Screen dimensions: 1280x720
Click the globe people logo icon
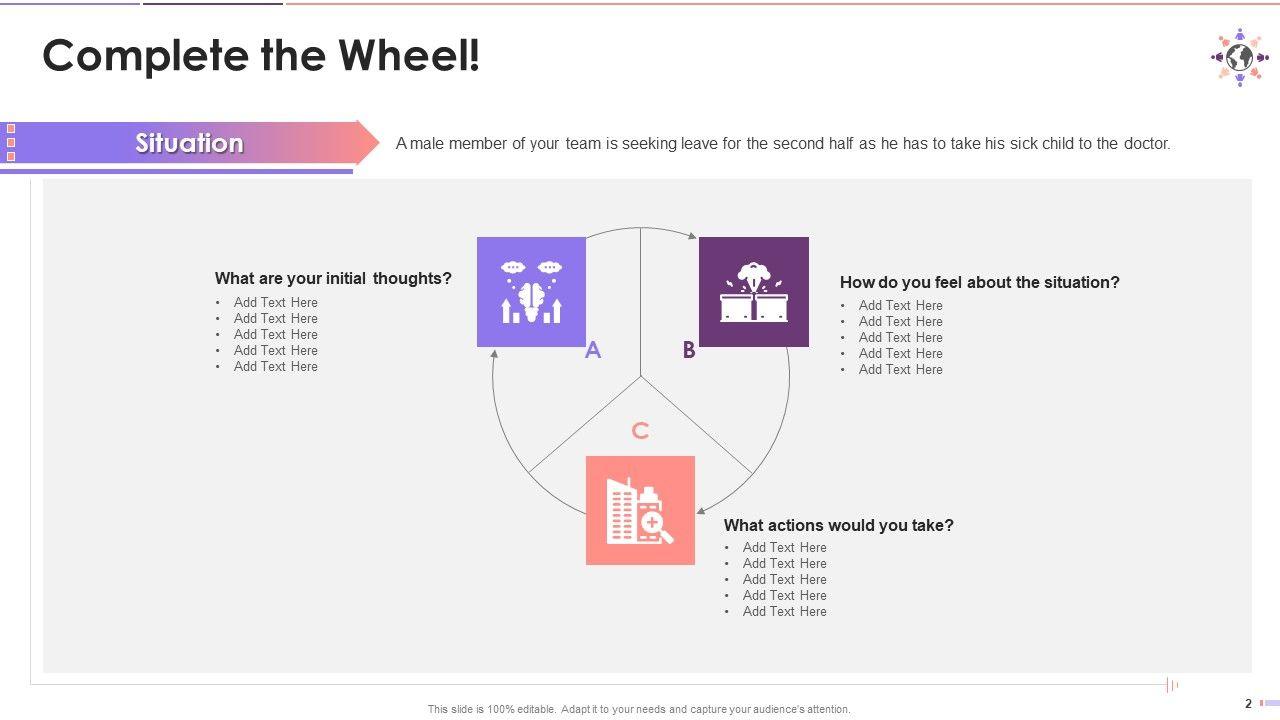point(1239,57)
